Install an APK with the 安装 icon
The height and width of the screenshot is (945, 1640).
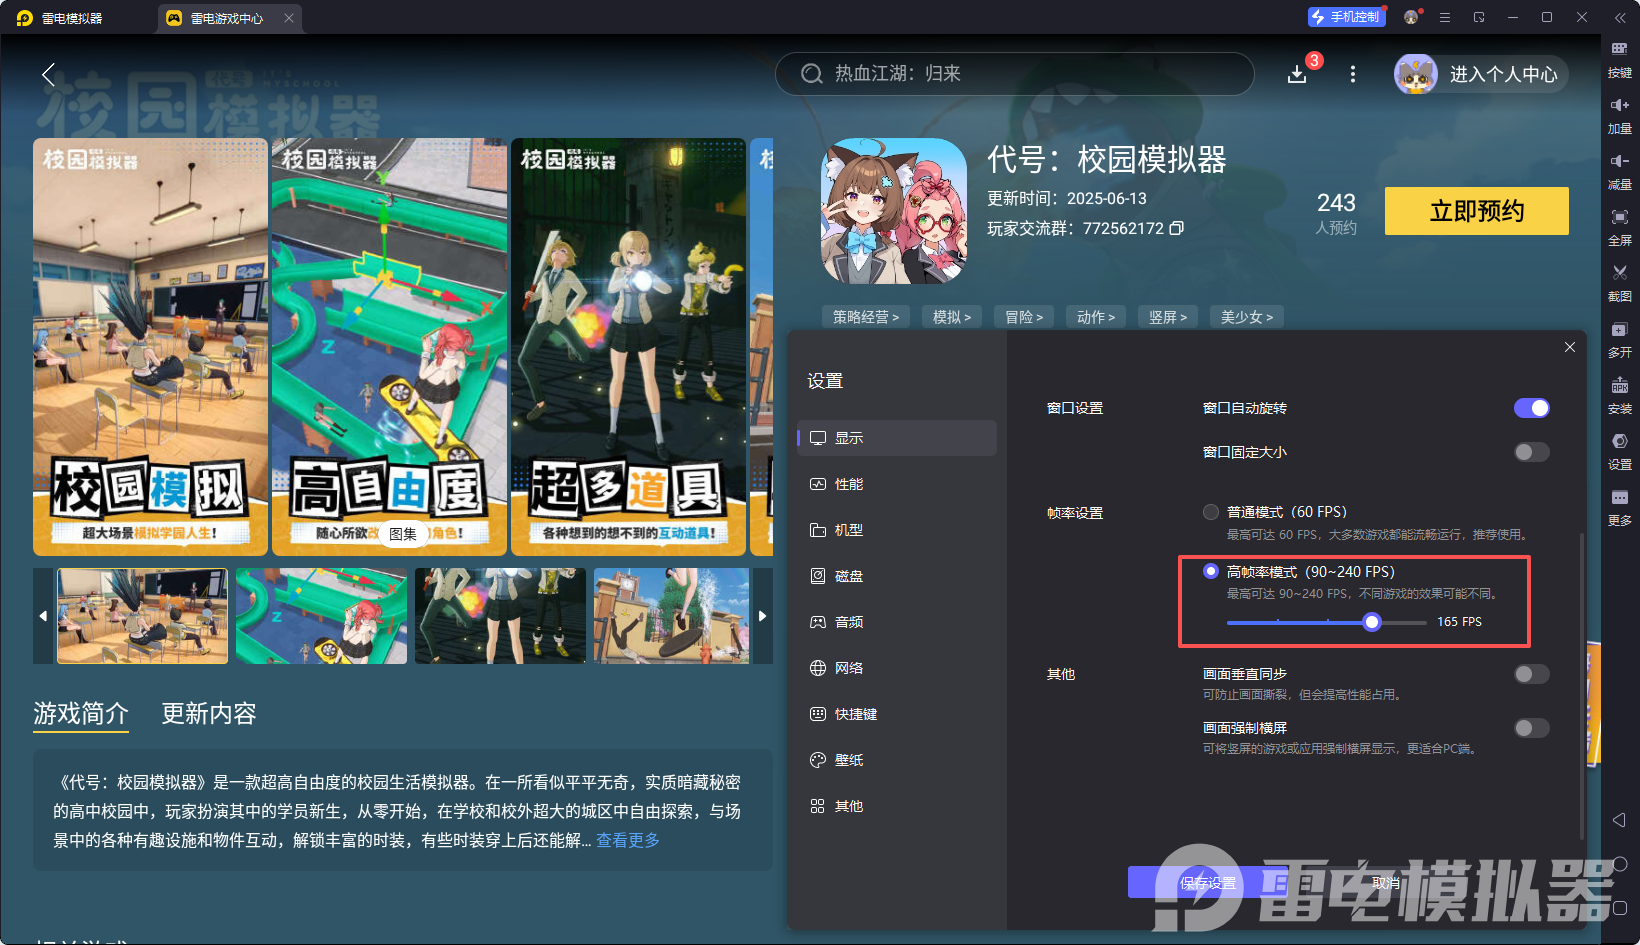tap(1620, 396)
